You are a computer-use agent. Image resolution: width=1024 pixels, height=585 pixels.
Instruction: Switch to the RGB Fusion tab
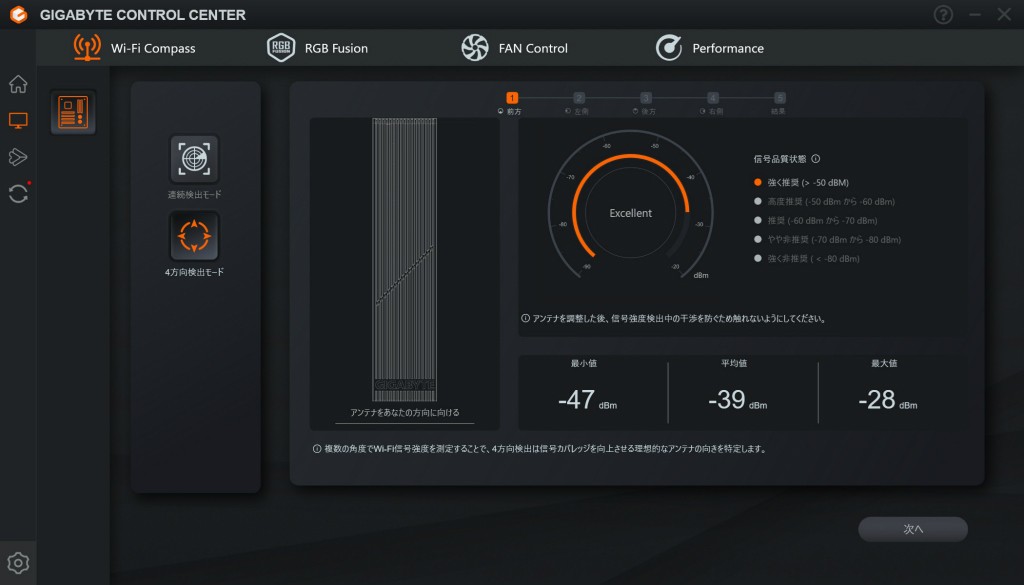(x=318, y=48)
